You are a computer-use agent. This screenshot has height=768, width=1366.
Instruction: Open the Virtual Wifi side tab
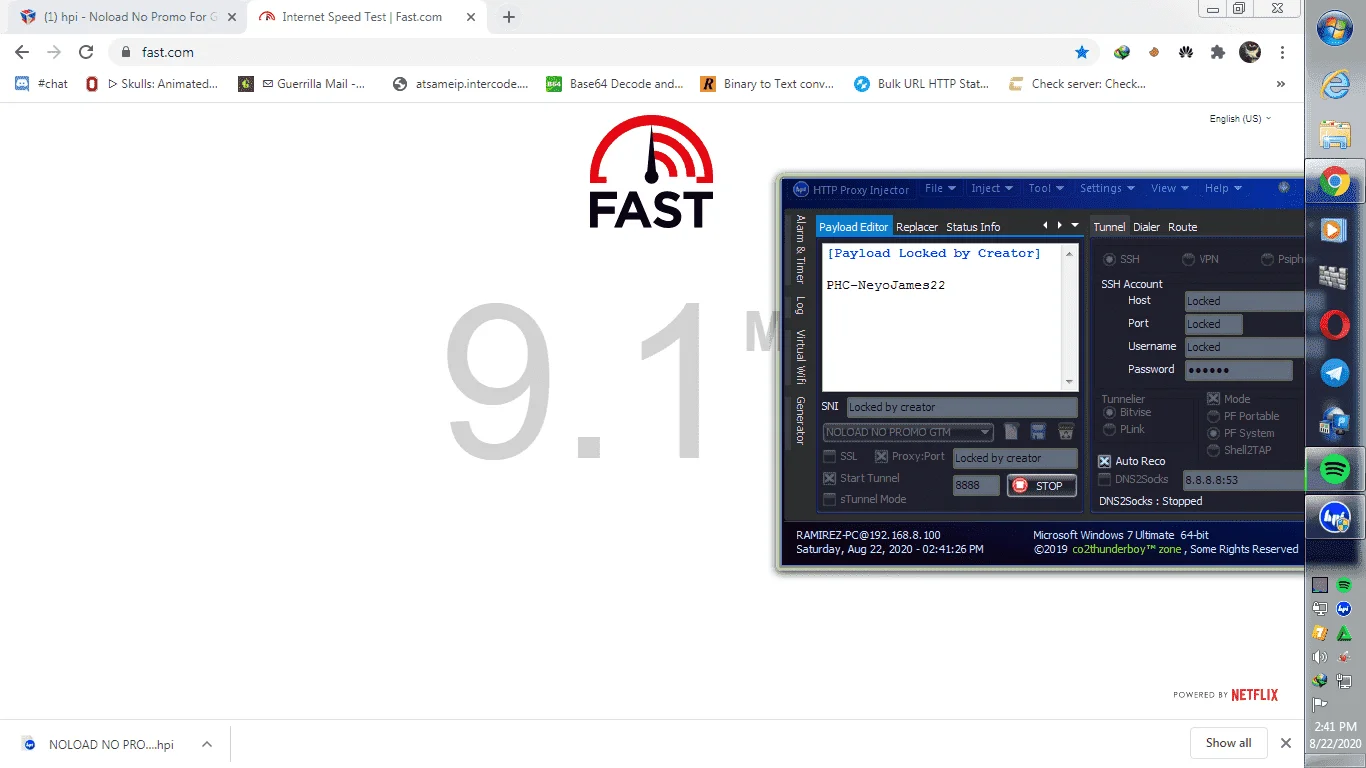click(800, 357)
